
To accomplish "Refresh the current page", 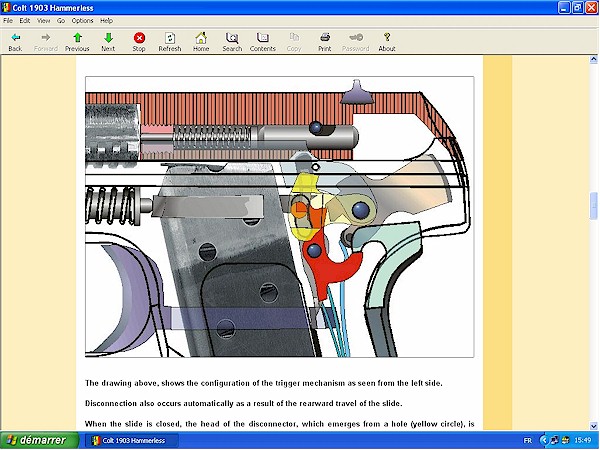I will (x=170, y=41).
